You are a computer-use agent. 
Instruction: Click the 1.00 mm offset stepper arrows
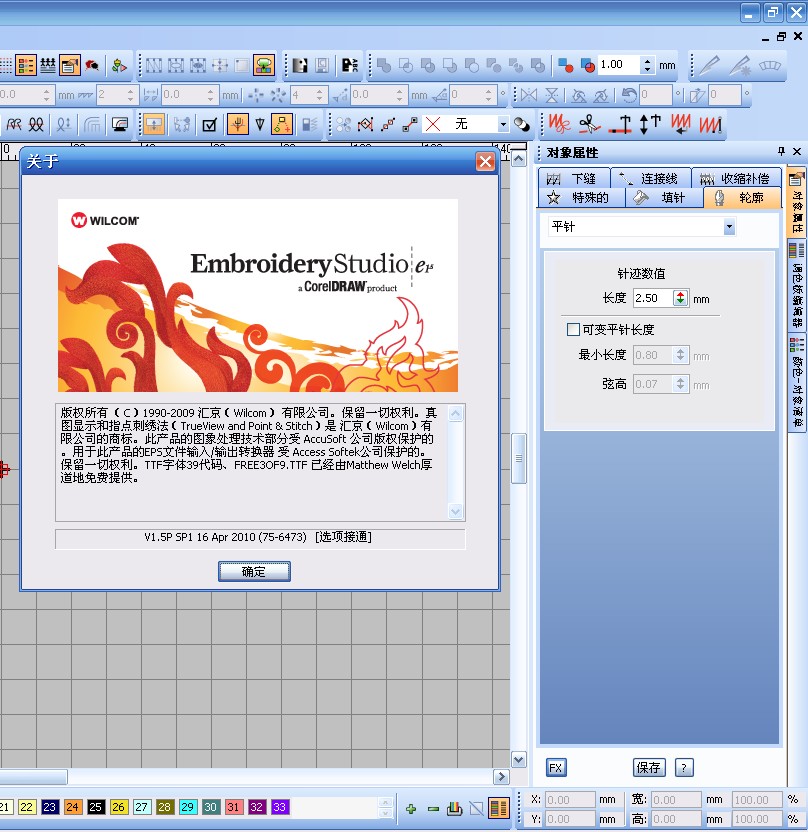pyautogui.click(x=647, y=65)
